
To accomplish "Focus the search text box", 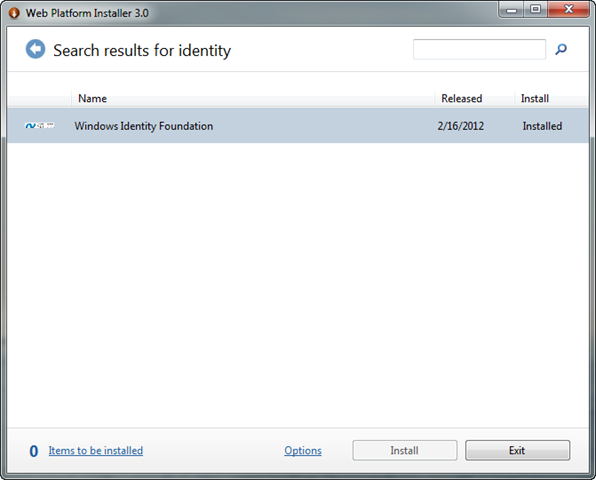I will 479,49.
